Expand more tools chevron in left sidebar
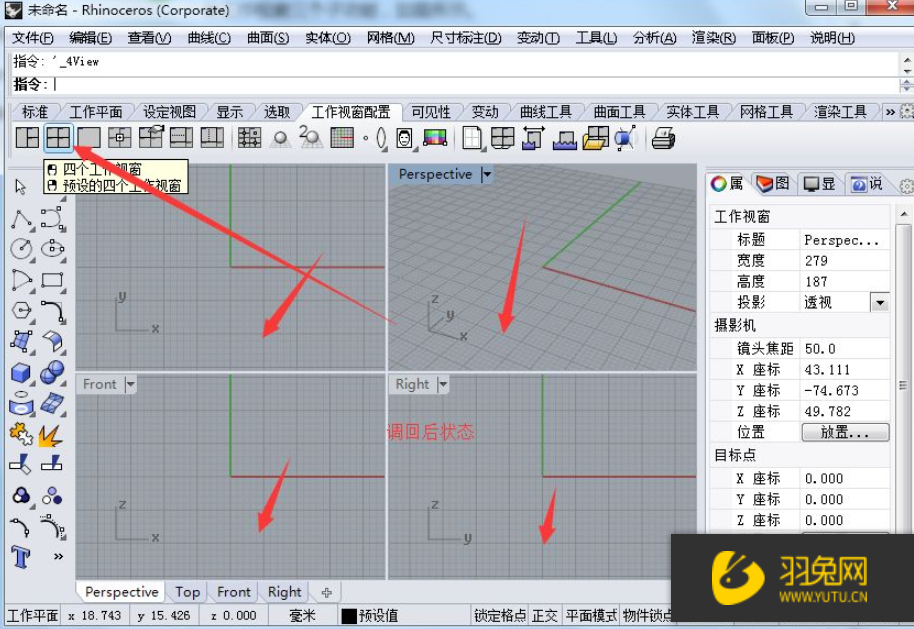This screenshot has height=629, width=914. pyautogui.click(x=58, y=556)
